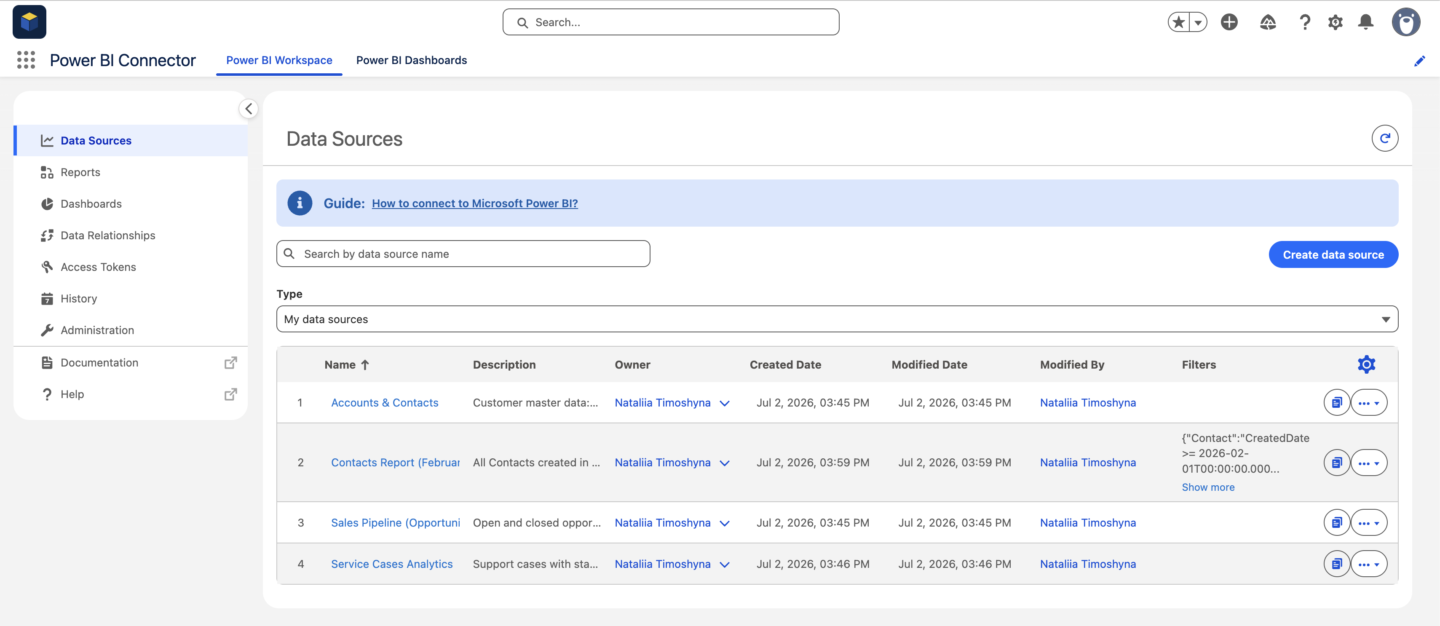Click the edit pencil icon in navigation bar
Viewport: 1440px width, 626px height.
coord(1419,61)
